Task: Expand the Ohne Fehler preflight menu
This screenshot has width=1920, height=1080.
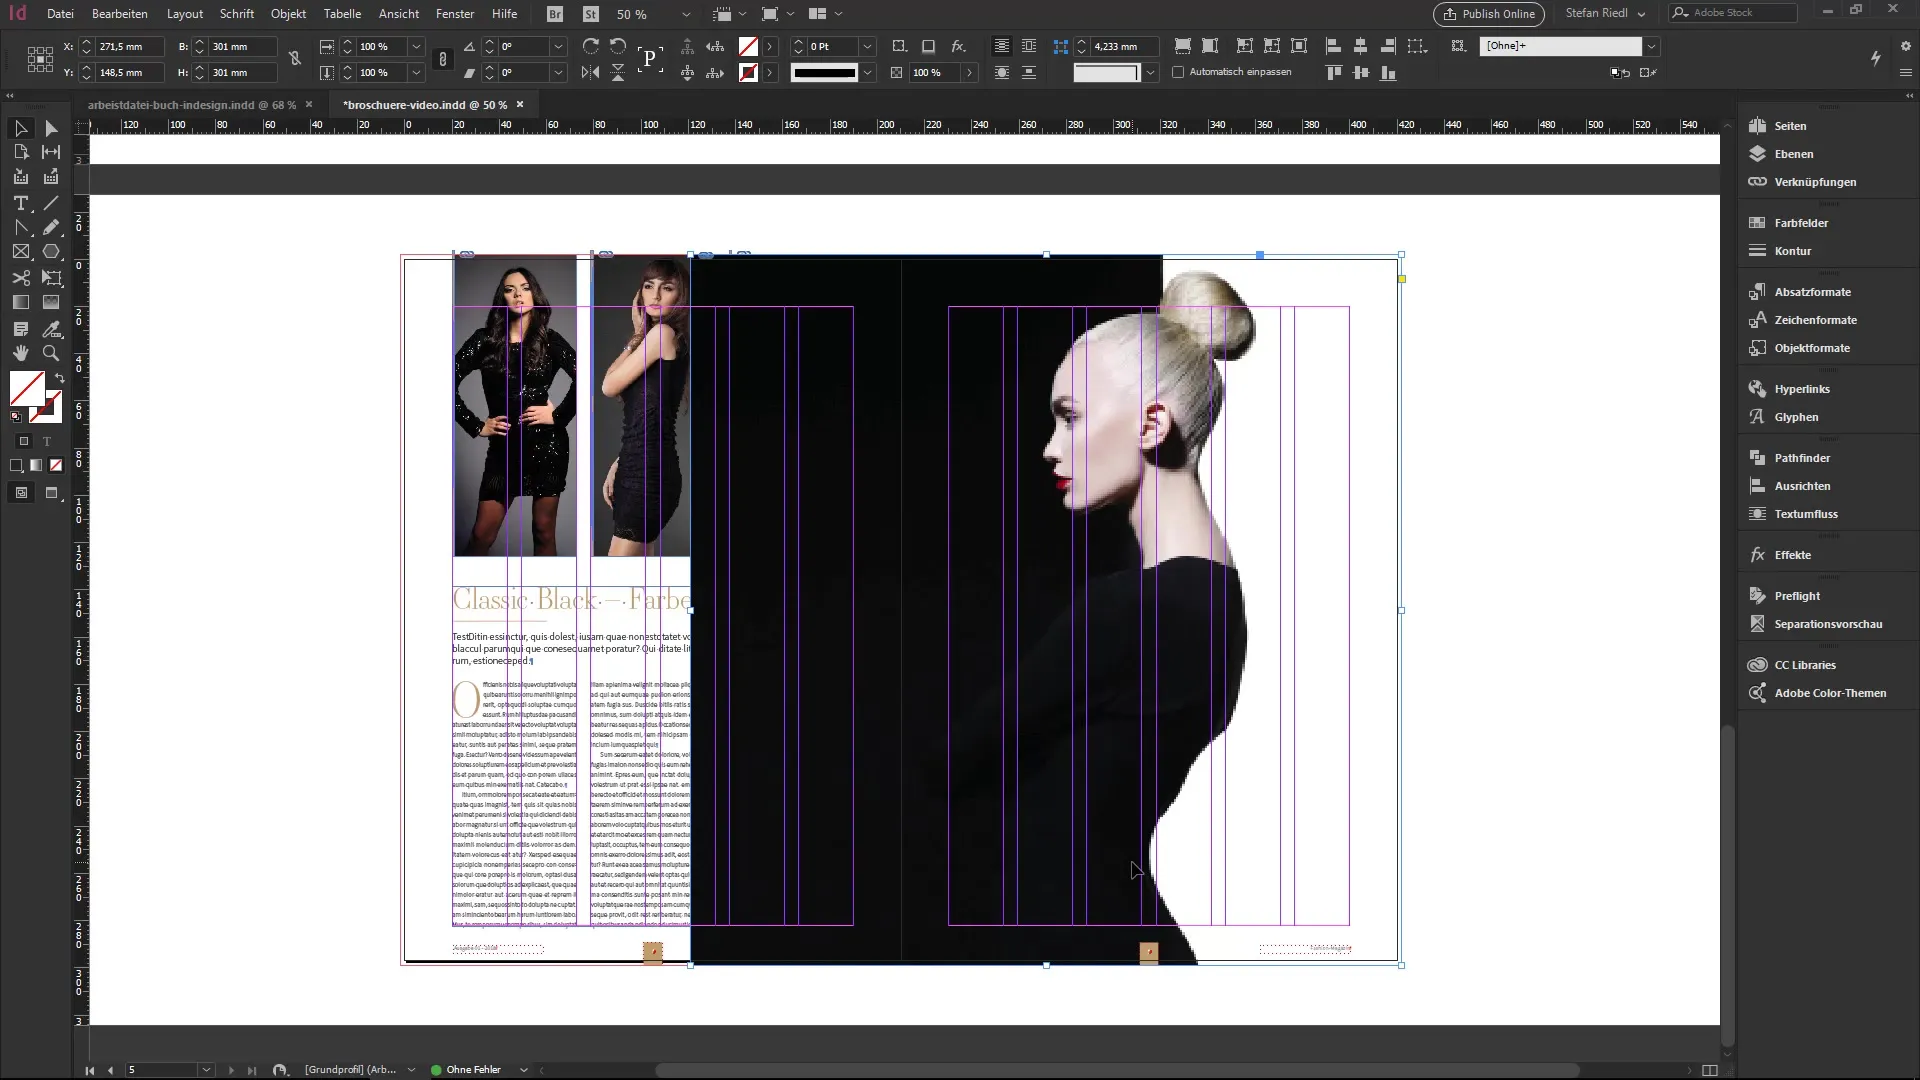Action: 523,1070
